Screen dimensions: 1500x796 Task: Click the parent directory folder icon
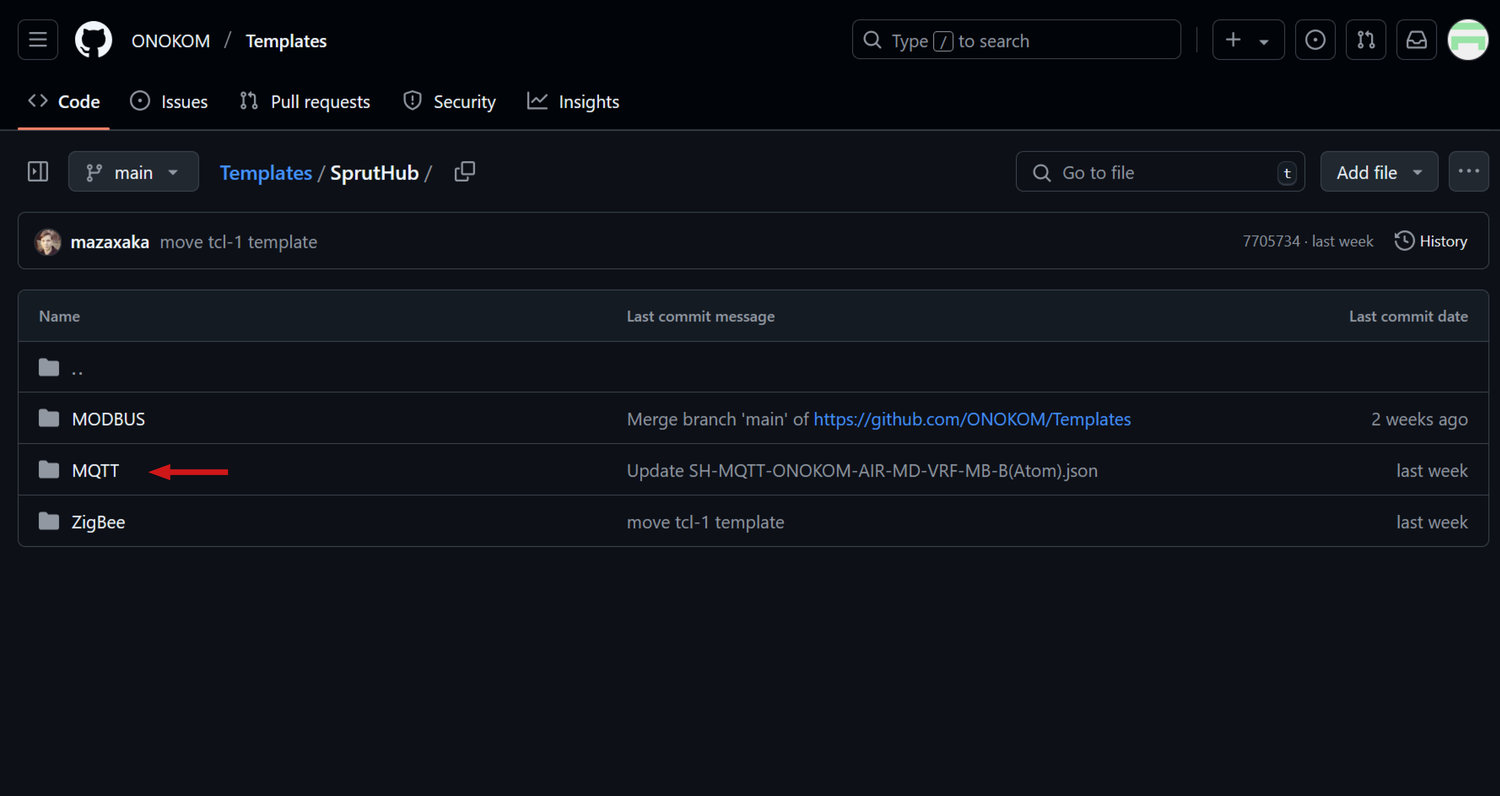(49, 367)
